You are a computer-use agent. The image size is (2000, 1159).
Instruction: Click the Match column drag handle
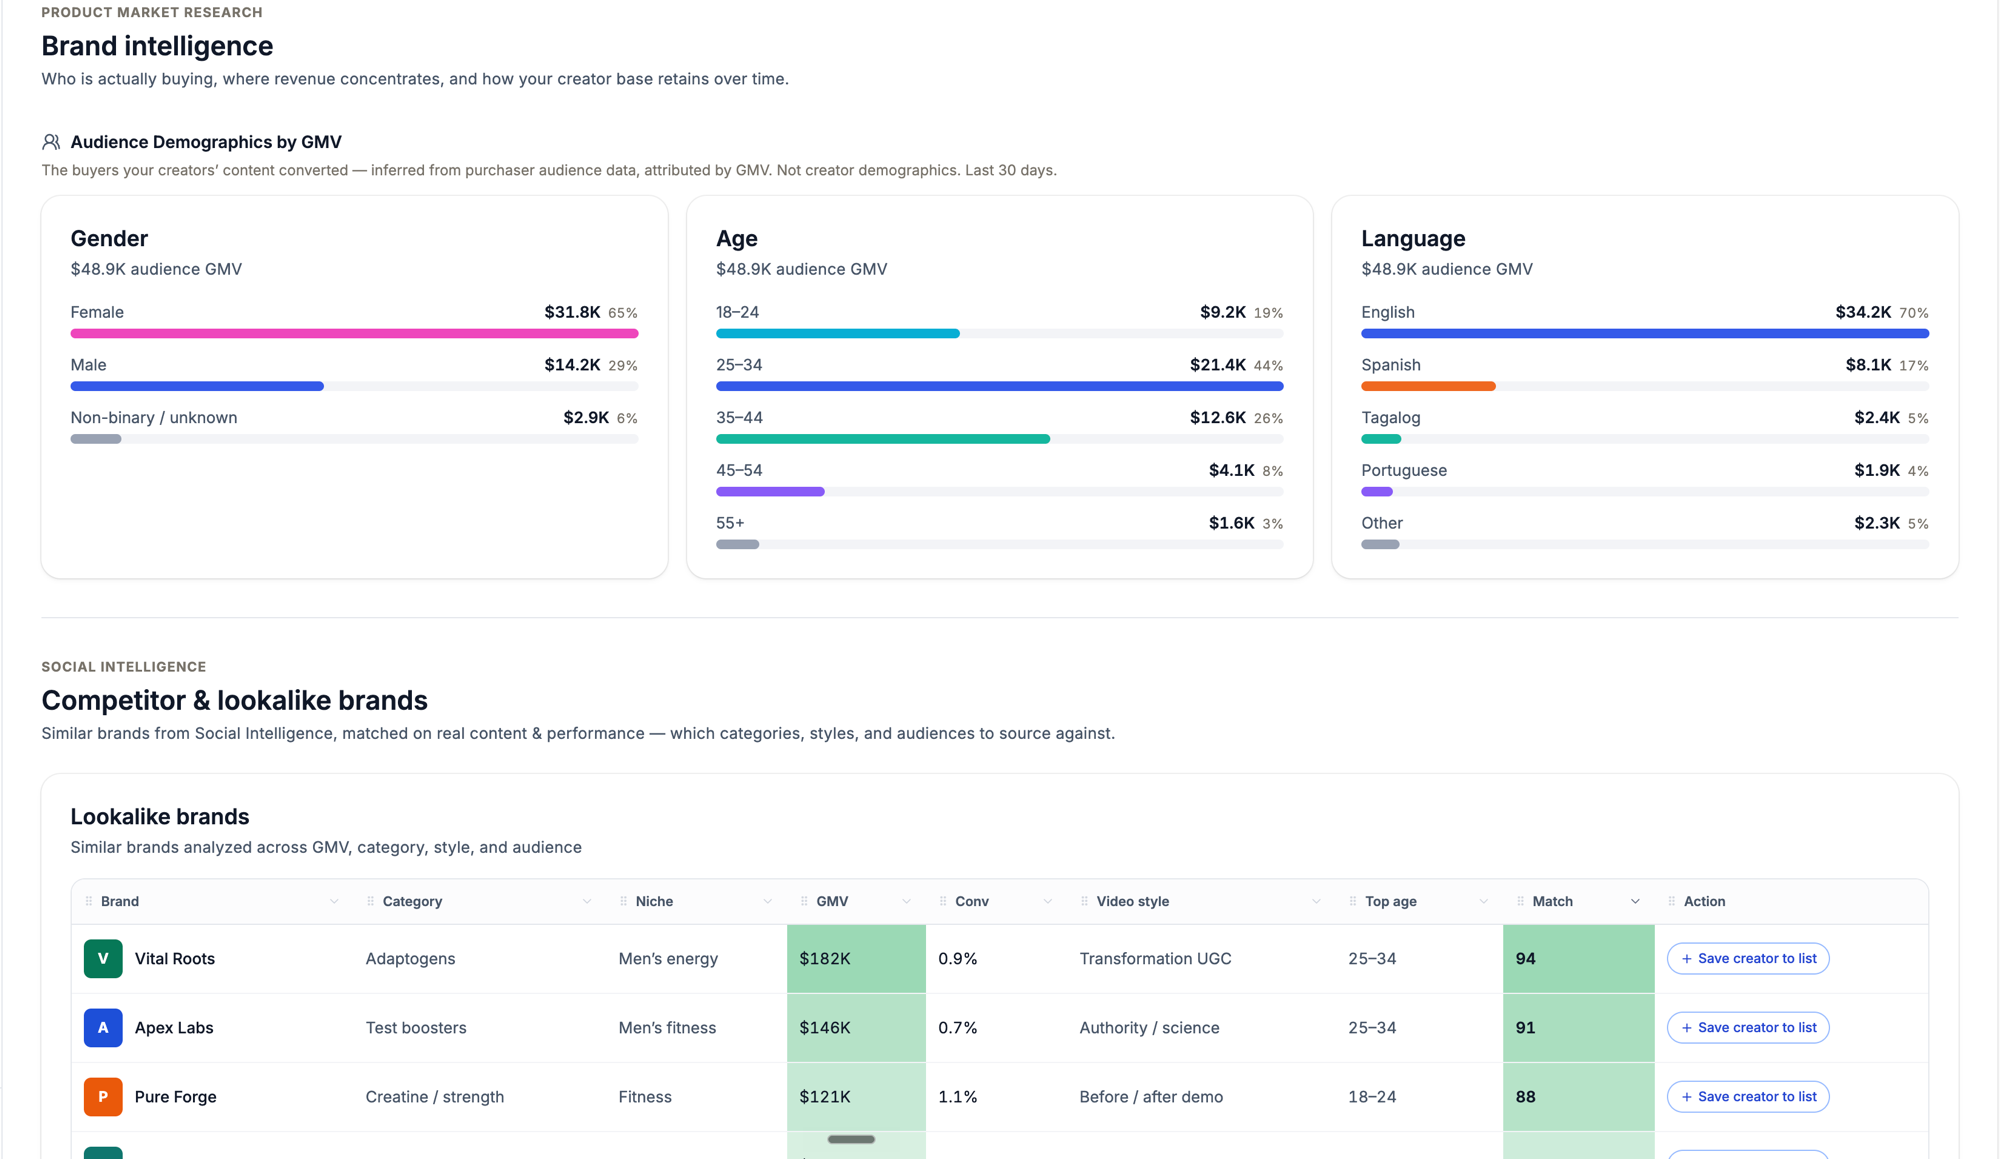pyautogui.click(x=1521, y=901)
